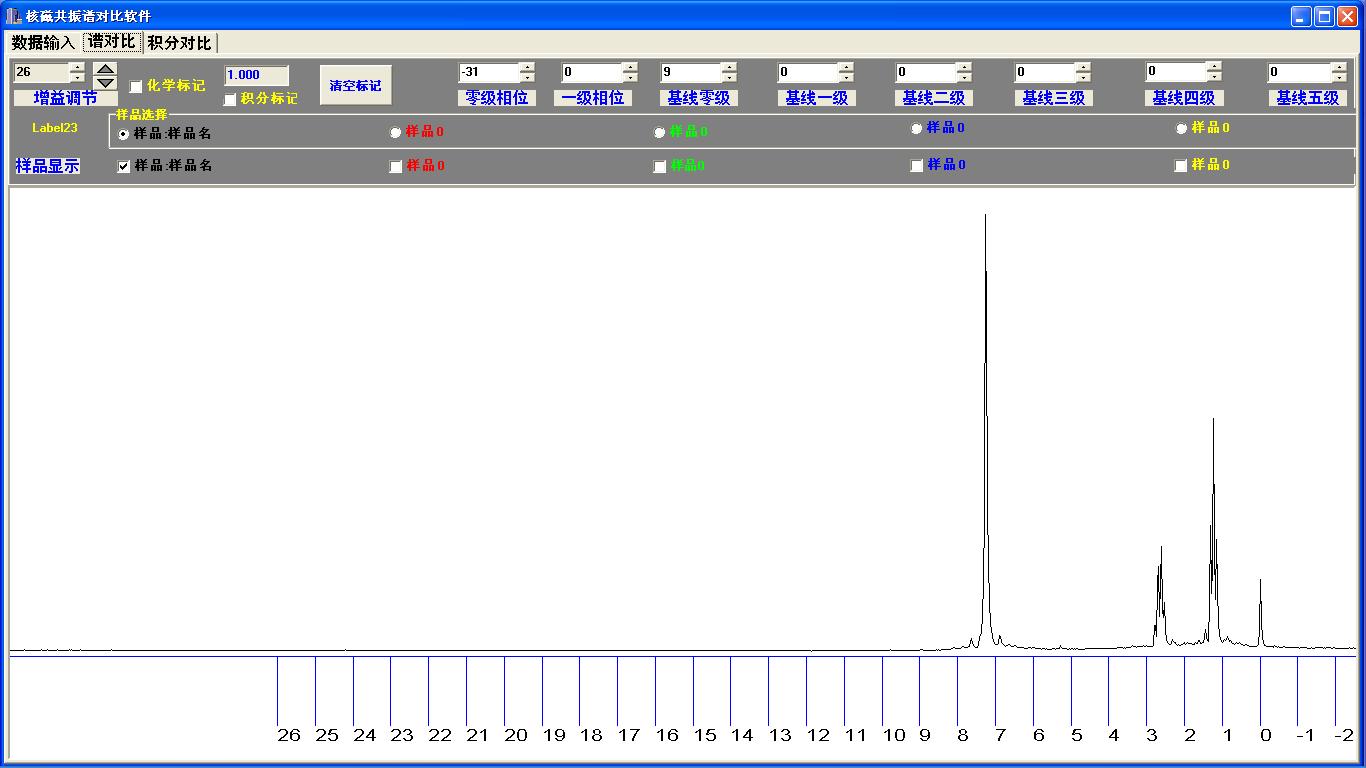Decrease the 基线零级 spinner
This screenshot has width=1366, height=768.
729,77
